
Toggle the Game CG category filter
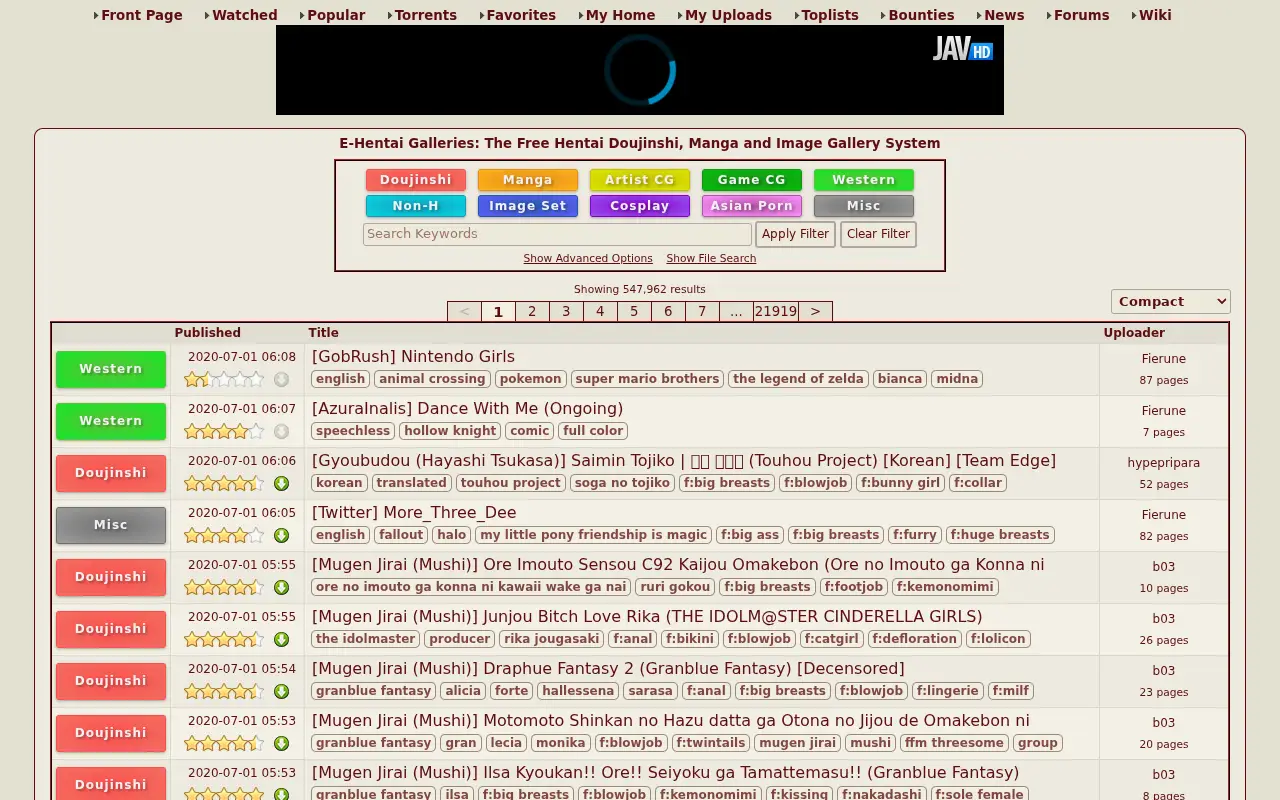(752, 180)
